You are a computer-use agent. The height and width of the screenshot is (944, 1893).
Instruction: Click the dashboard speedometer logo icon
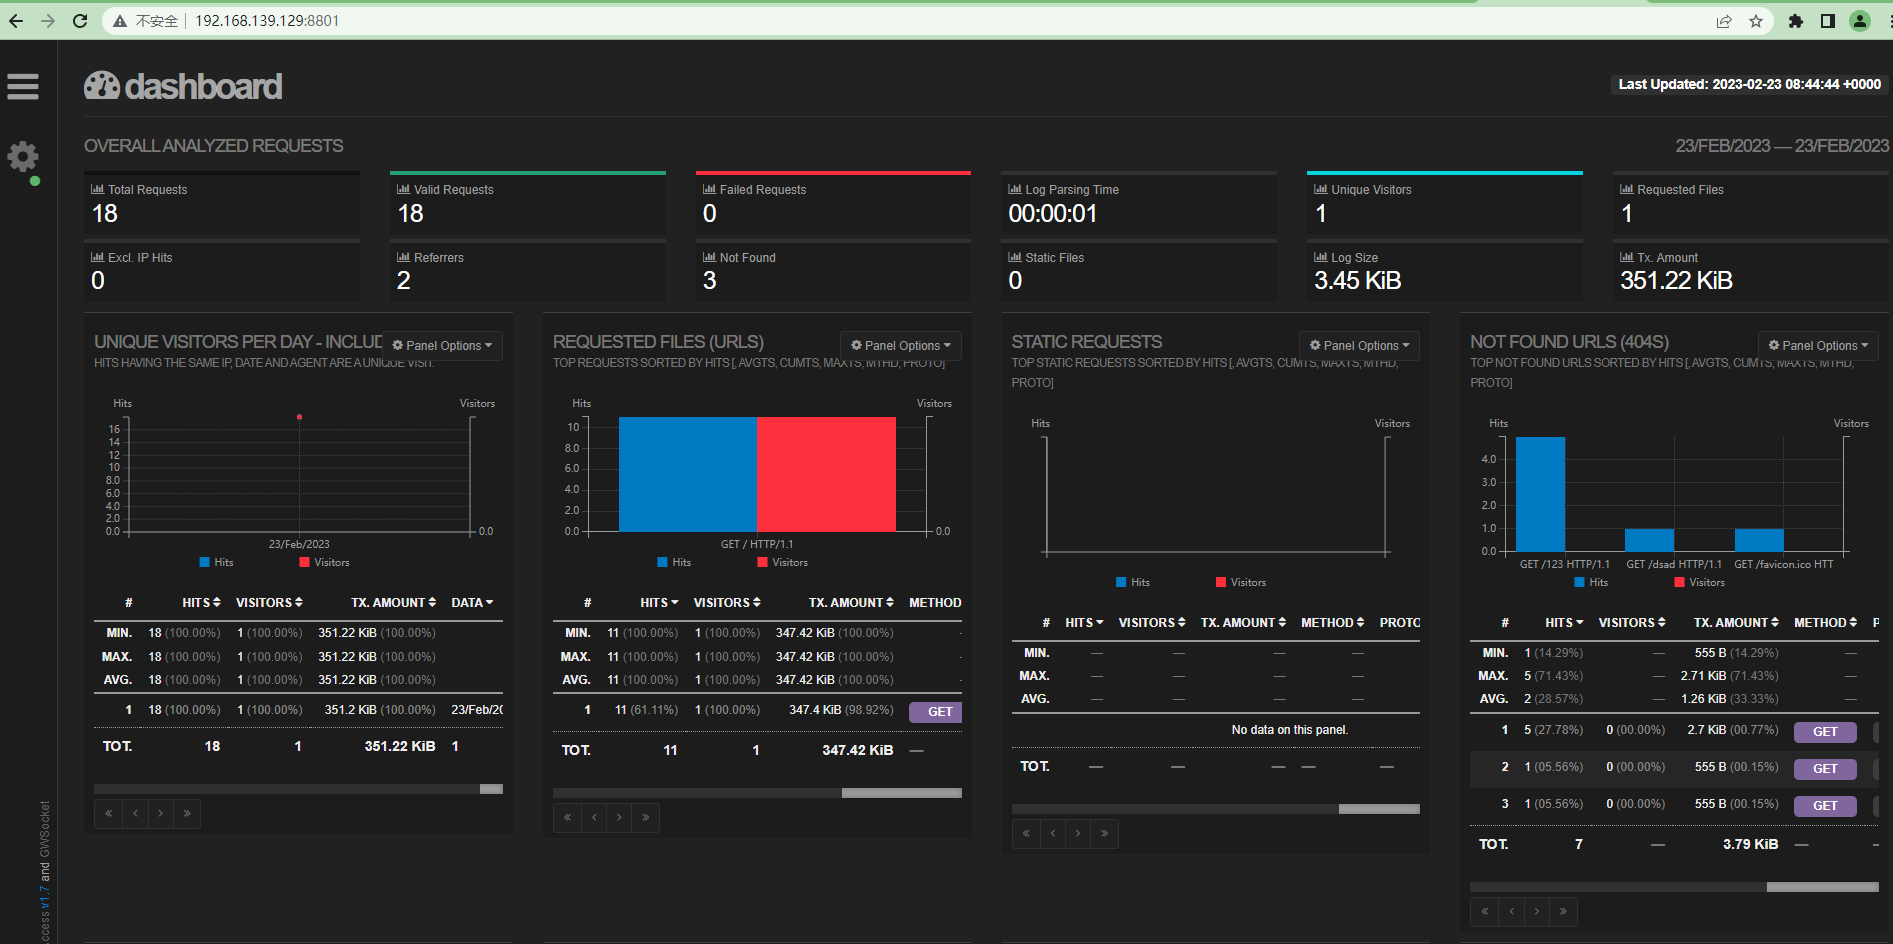(x=102, y=86)
